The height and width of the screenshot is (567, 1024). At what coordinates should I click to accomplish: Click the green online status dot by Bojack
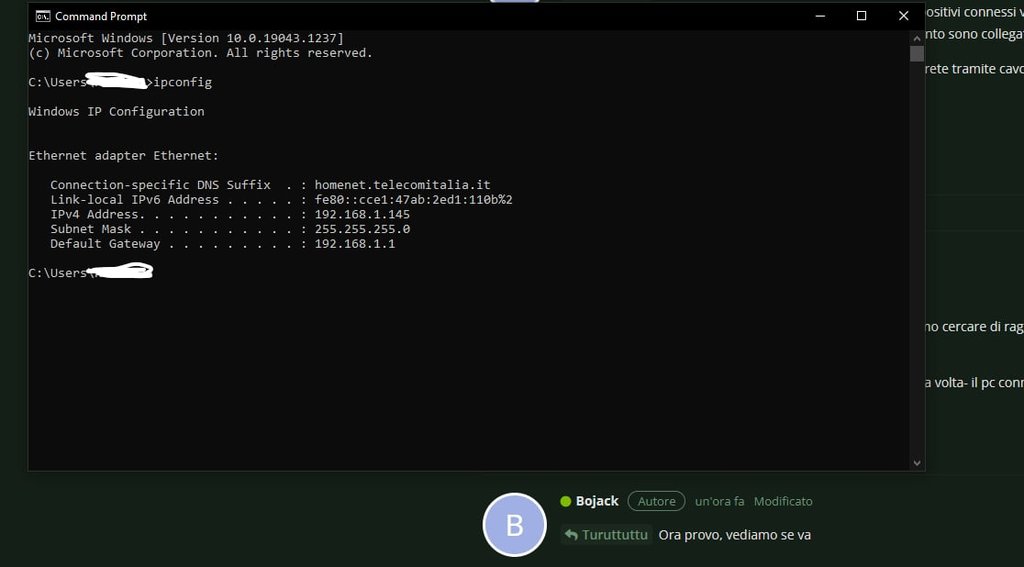(566, 501)
